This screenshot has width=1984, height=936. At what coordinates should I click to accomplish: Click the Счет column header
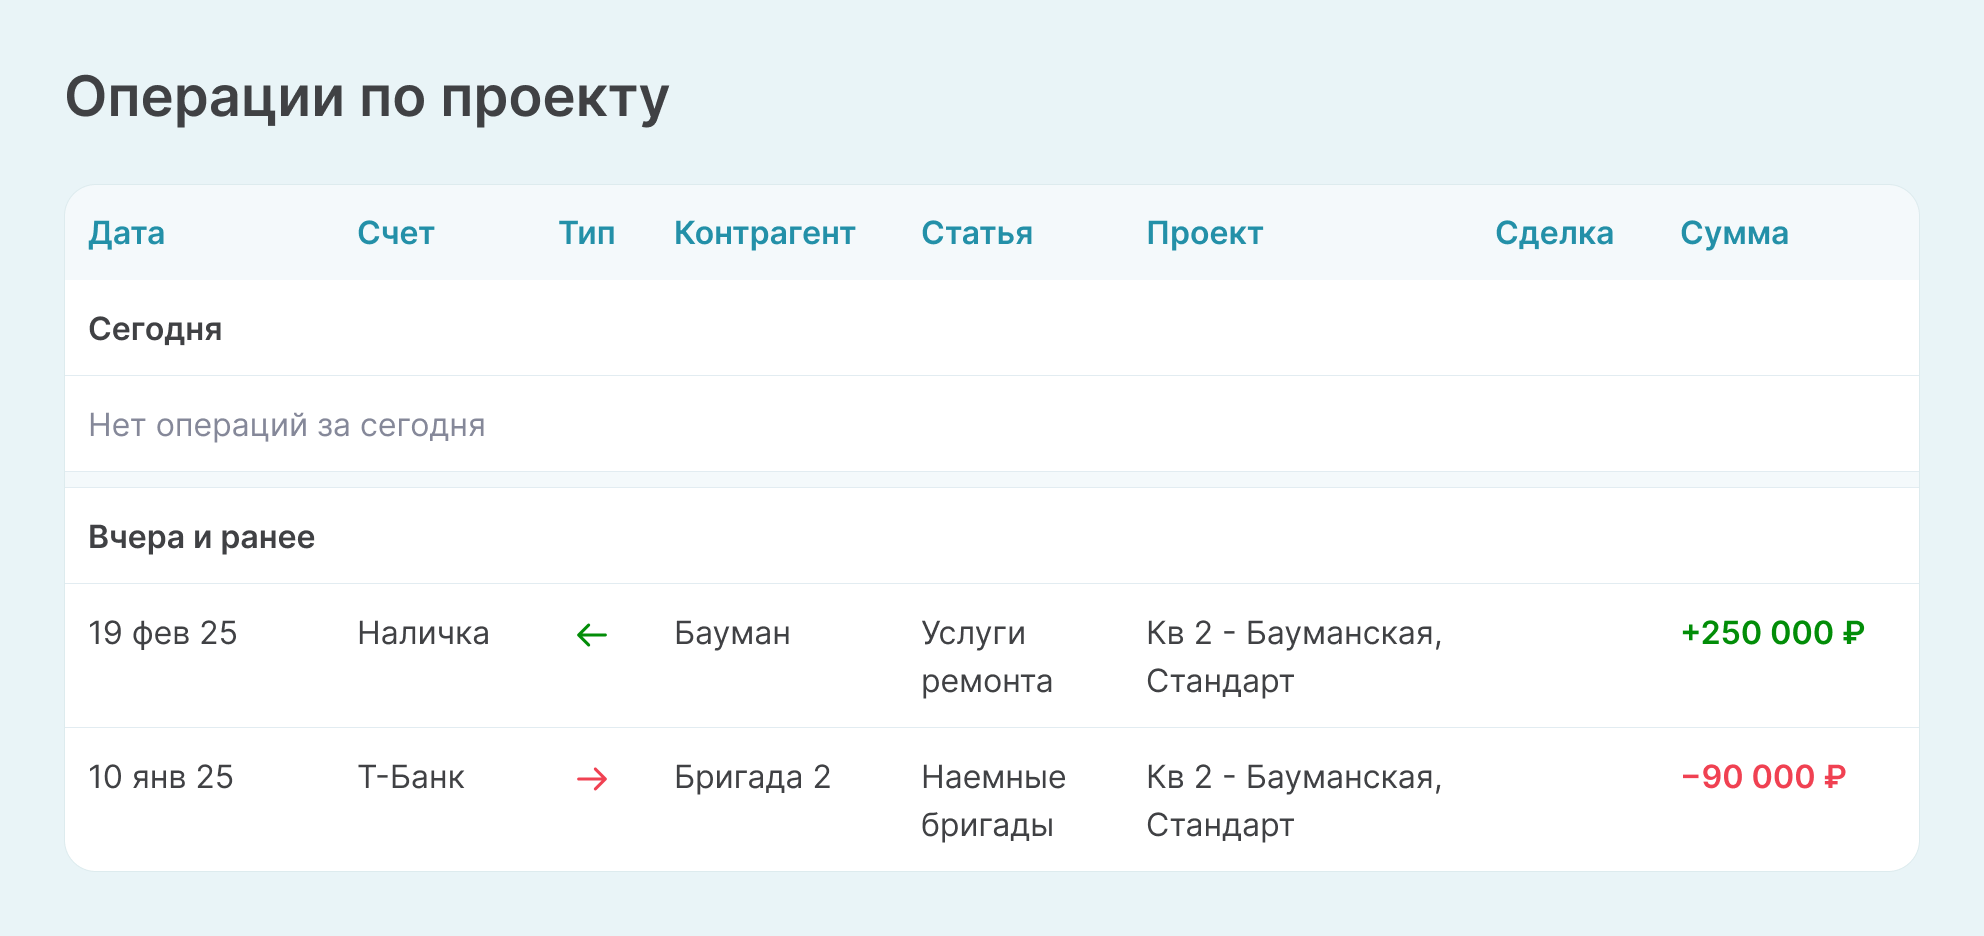pyautogui.click(x=396, y=233)
